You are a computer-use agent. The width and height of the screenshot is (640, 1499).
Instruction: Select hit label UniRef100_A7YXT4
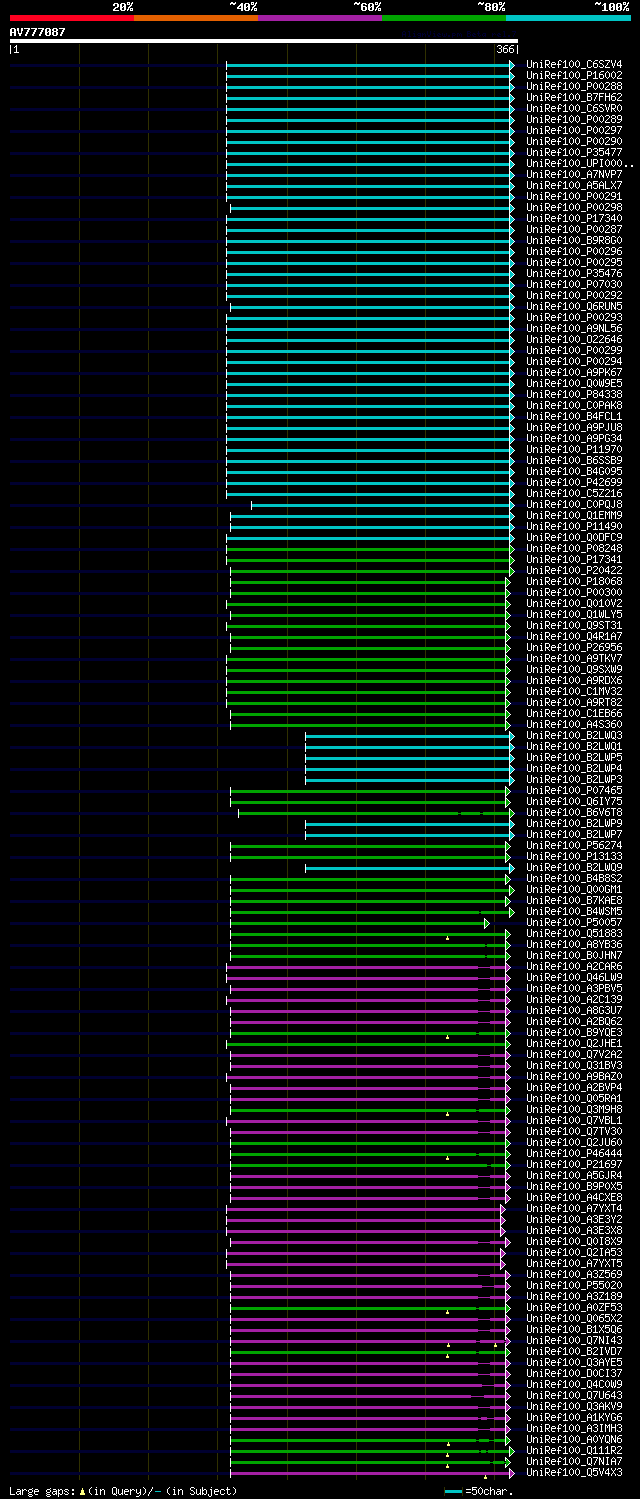574,1208
